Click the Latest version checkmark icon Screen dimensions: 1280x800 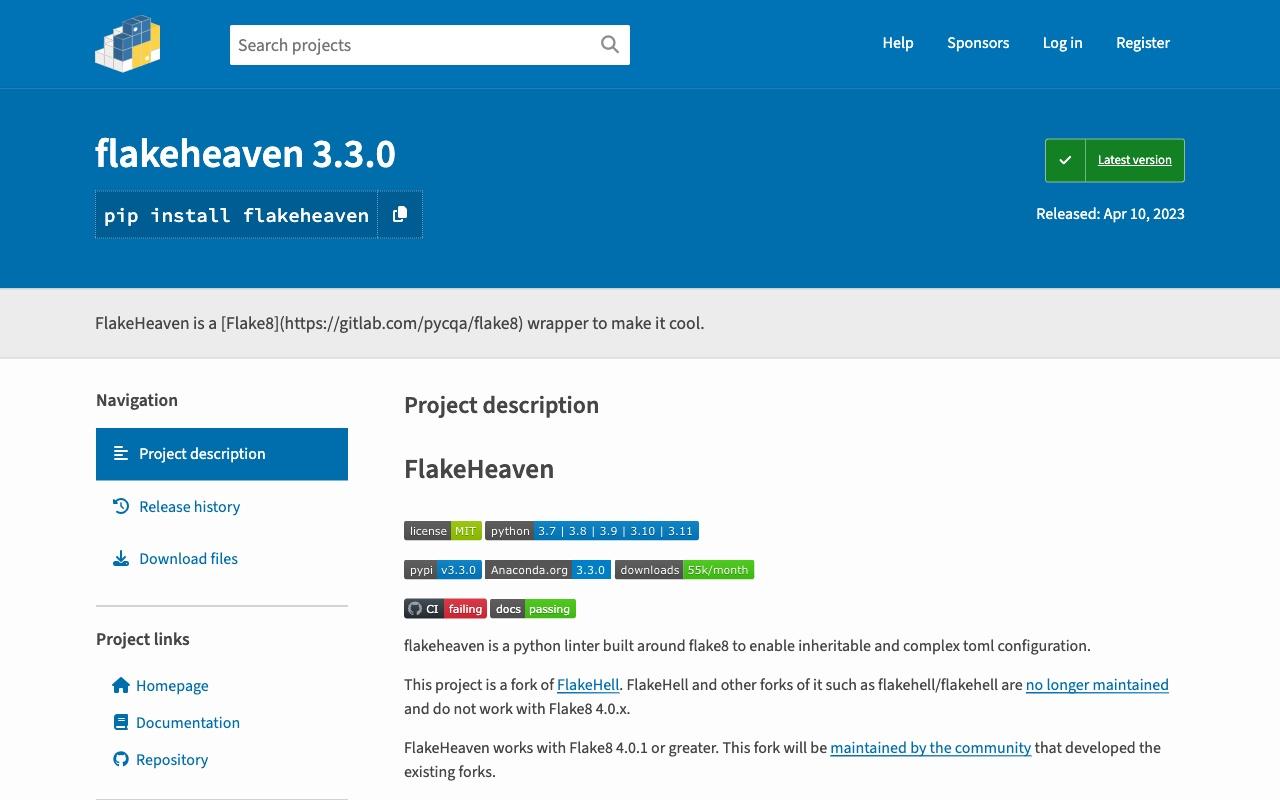point(1065,160)
